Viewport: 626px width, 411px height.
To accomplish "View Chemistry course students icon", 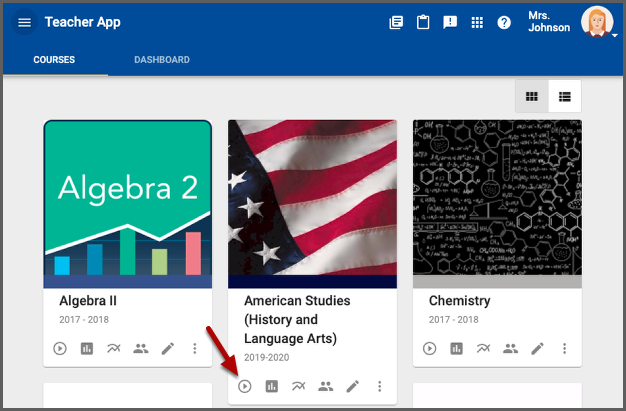I will tap(511, 349).
